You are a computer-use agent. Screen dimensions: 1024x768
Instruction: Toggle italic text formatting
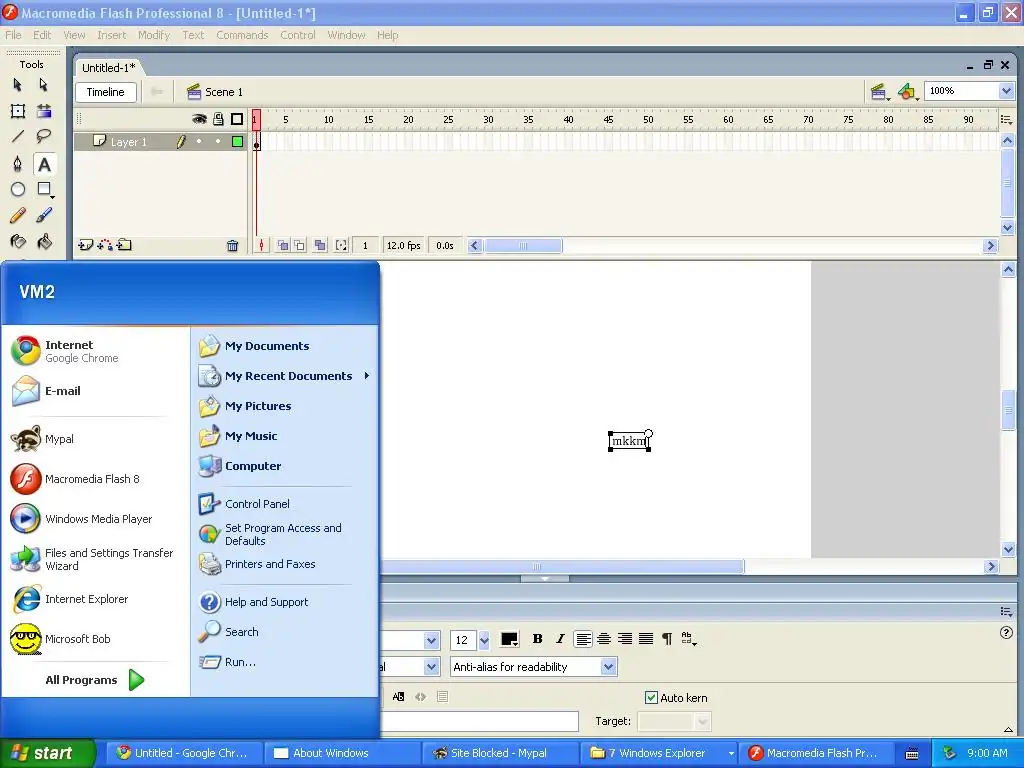[560, 639]
